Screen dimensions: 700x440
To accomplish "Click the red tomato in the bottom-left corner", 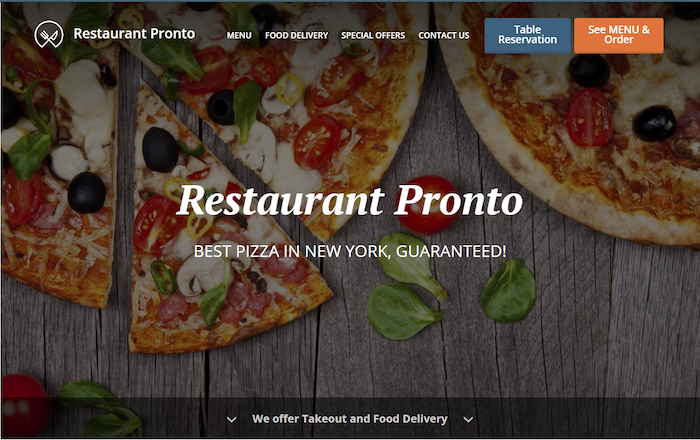I will [x=25, y=405].
